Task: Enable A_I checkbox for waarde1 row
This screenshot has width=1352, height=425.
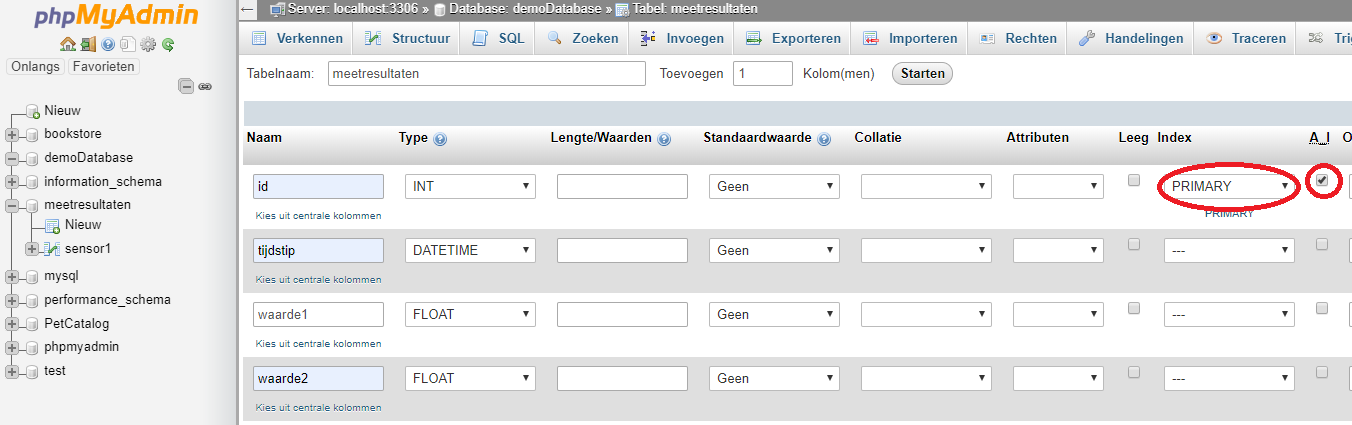Action: pos(1322,308)
